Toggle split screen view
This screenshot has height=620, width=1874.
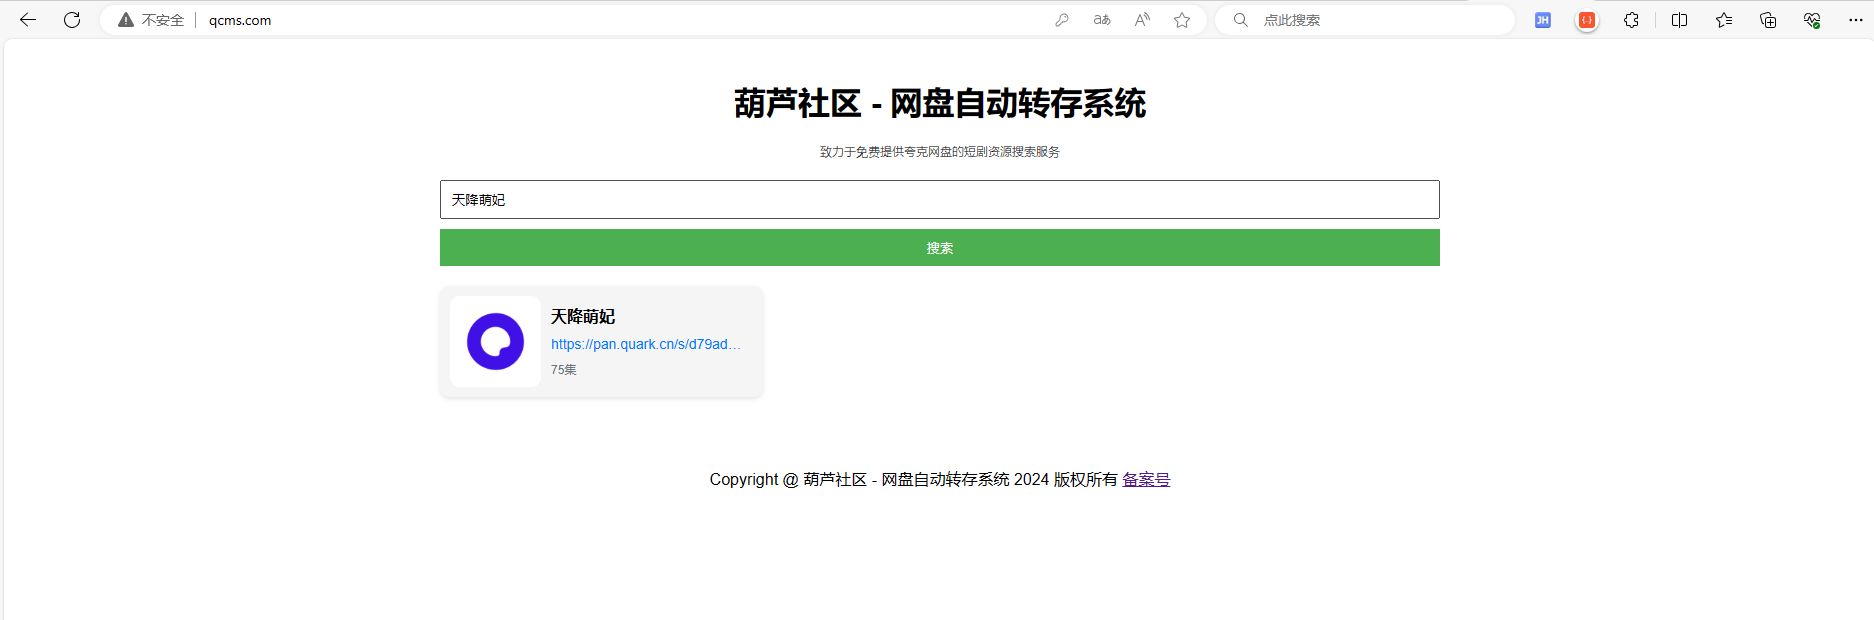1679,20
